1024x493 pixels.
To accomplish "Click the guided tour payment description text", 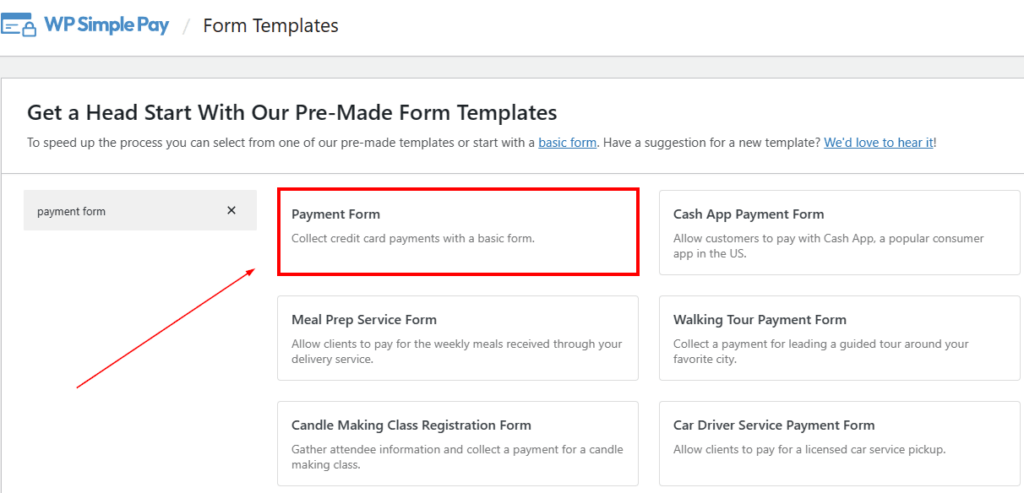I will click(x=821, y=352).
